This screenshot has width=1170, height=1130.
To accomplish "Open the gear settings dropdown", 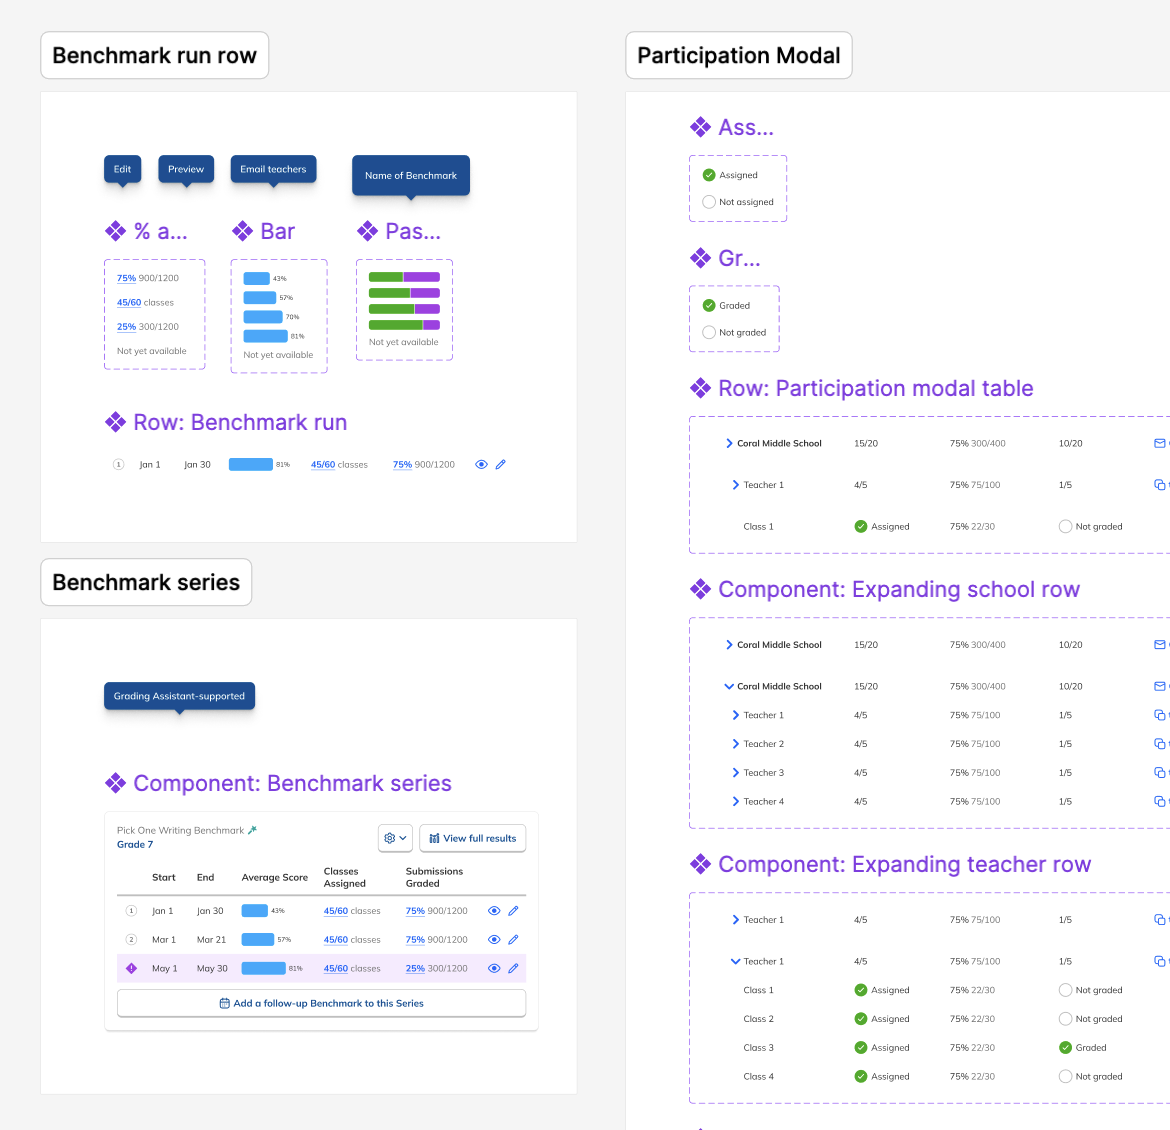I will 395,838.
